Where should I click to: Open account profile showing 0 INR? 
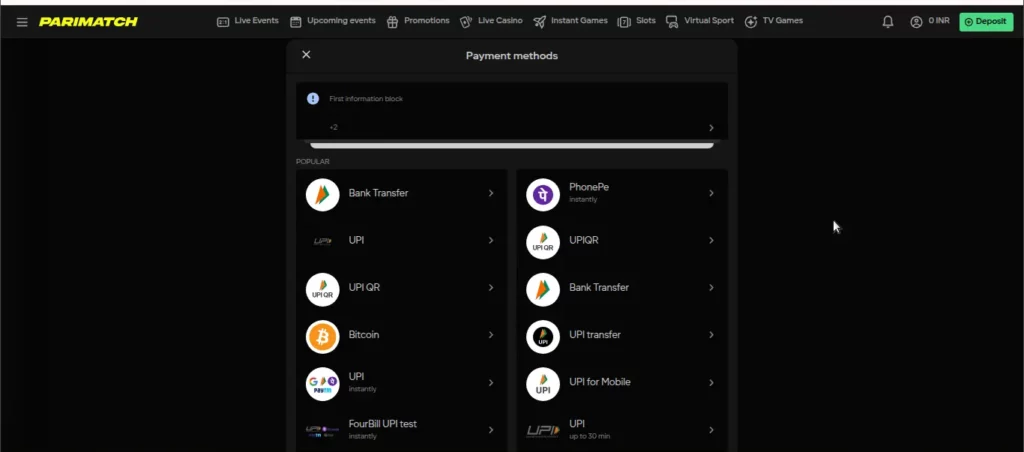point(930,22)
